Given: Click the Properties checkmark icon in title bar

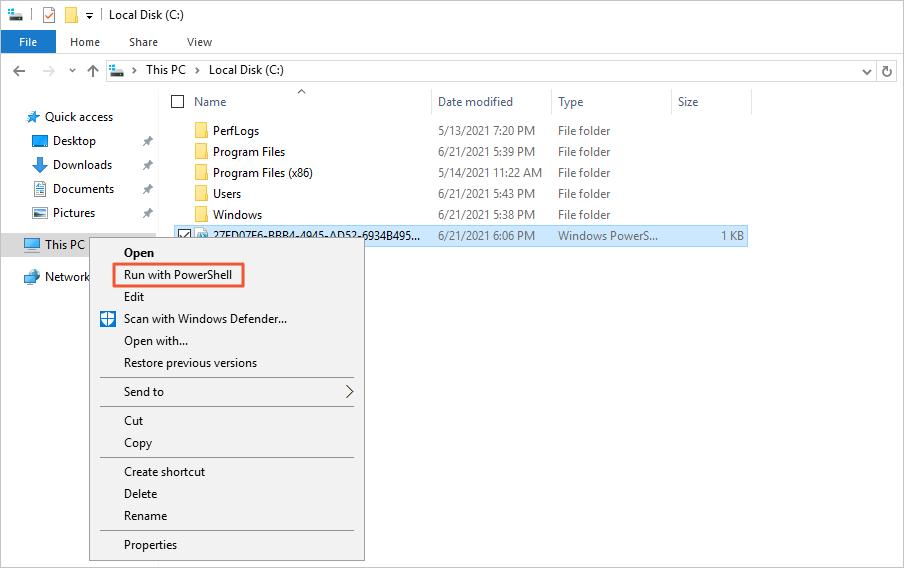Looking at the screenshot, I should coord(49,15).
